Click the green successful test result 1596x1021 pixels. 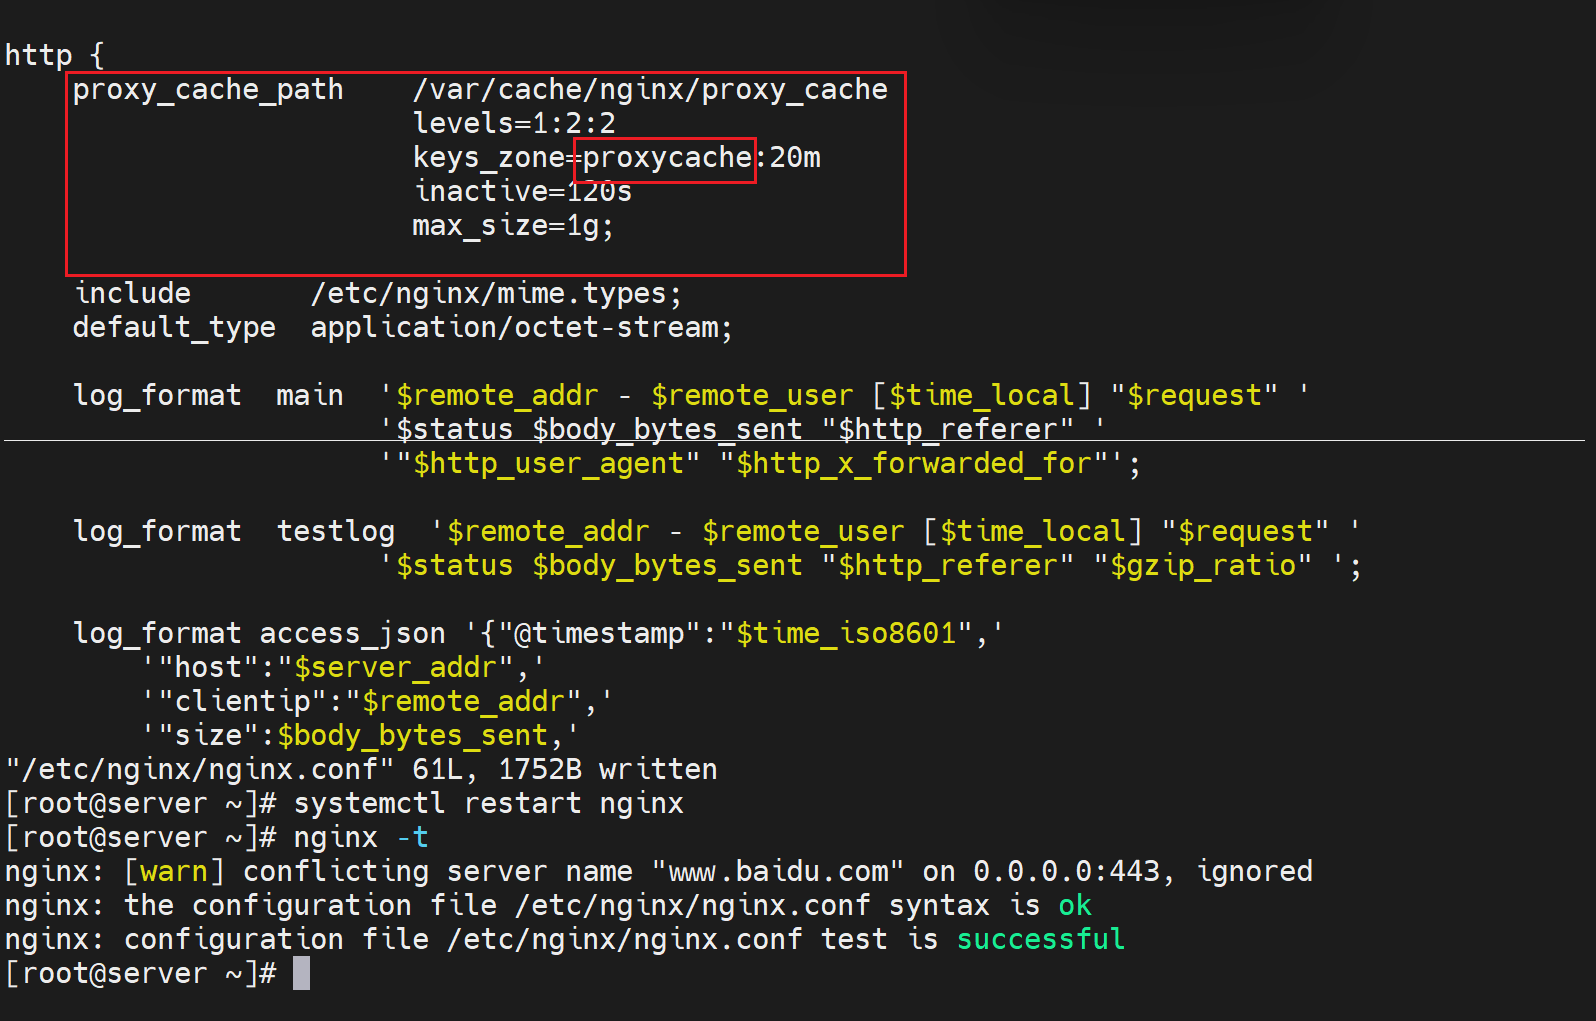(1040, 940)
